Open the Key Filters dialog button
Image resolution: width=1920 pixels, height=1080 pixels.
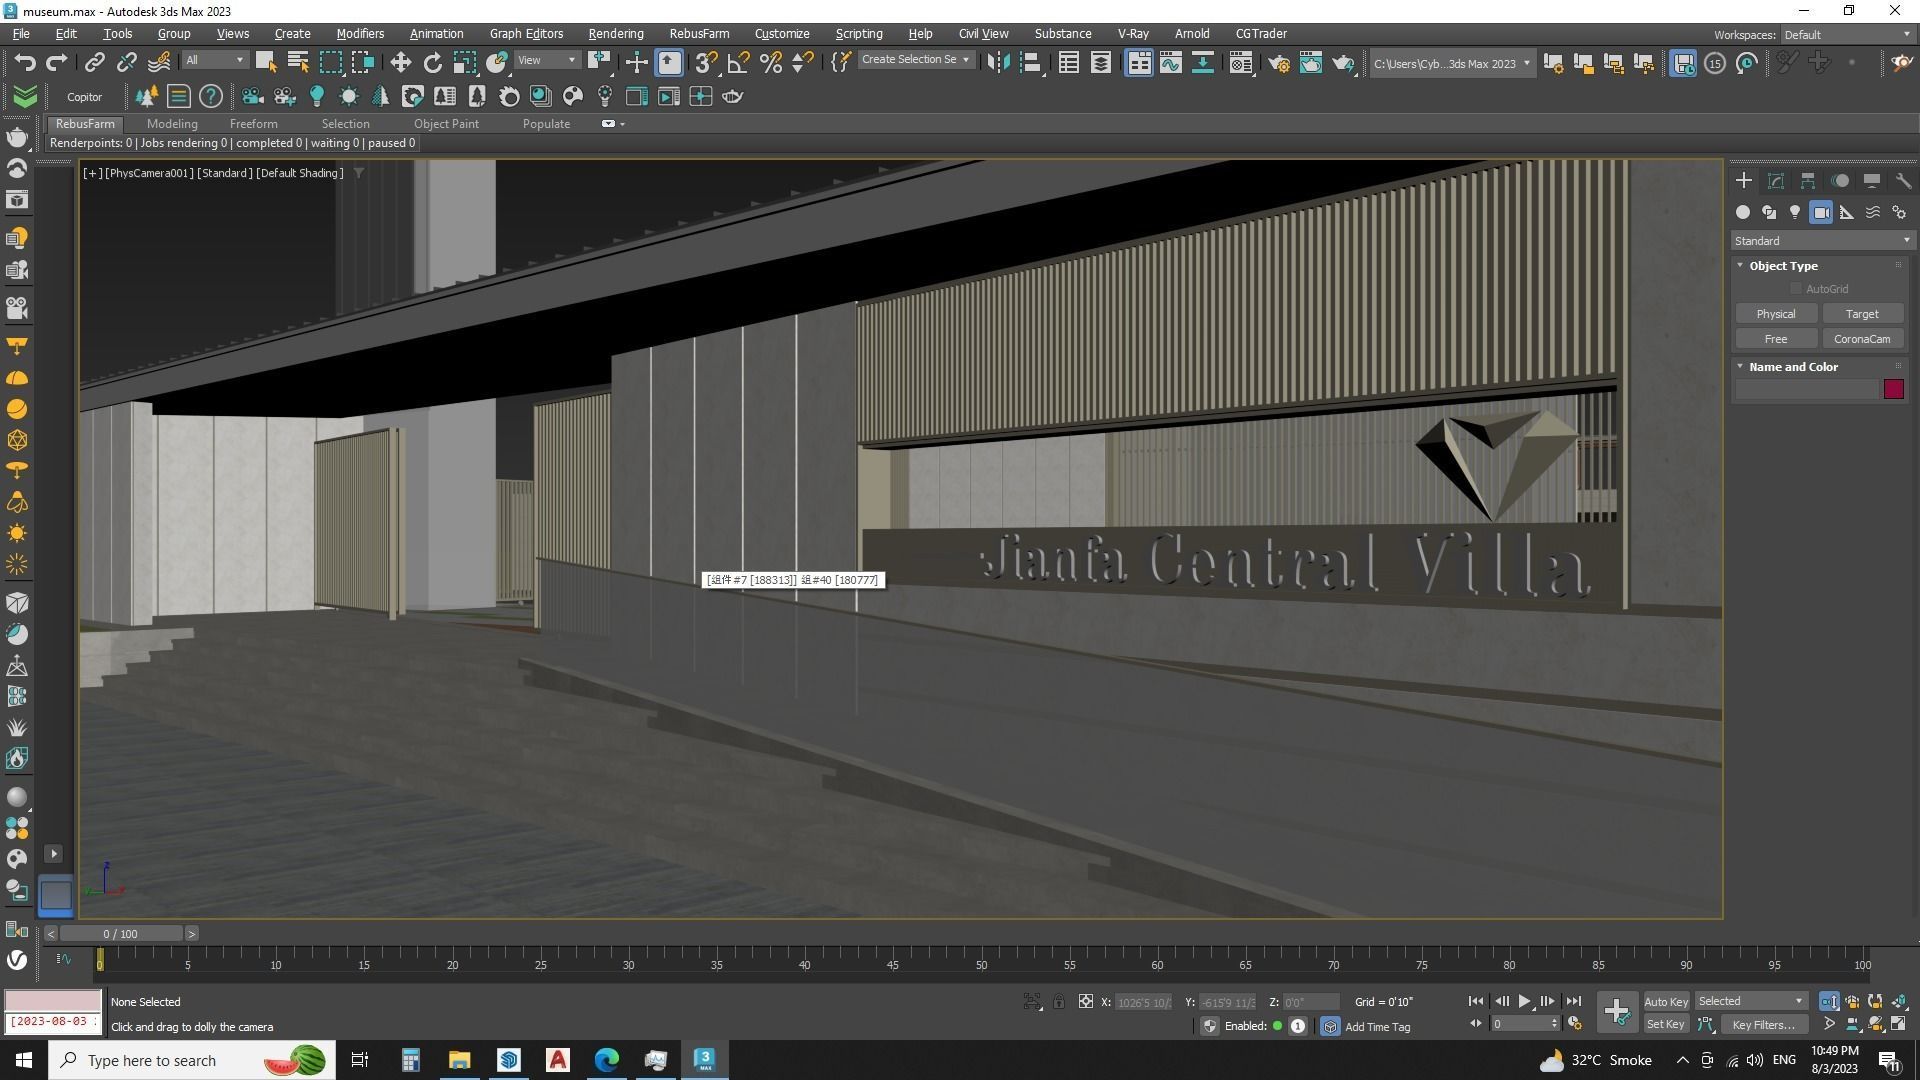tap(1764, 1024)
